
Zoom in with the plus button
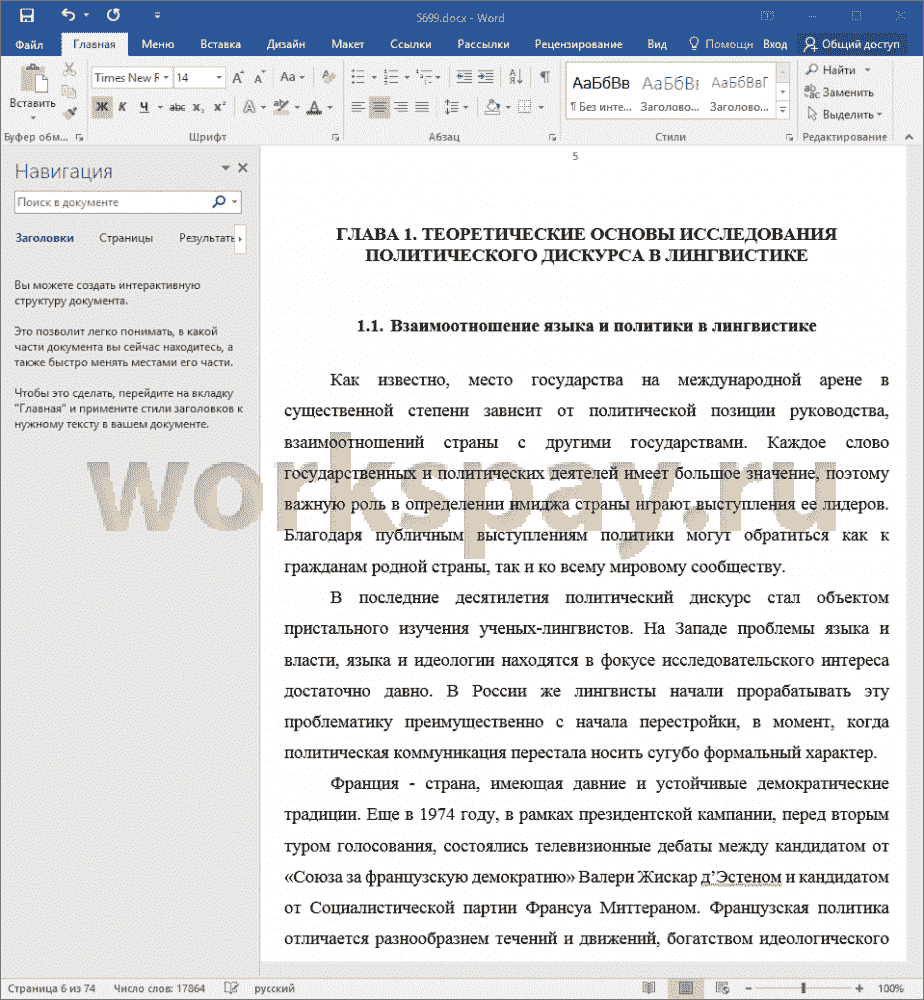coord(859,988)
